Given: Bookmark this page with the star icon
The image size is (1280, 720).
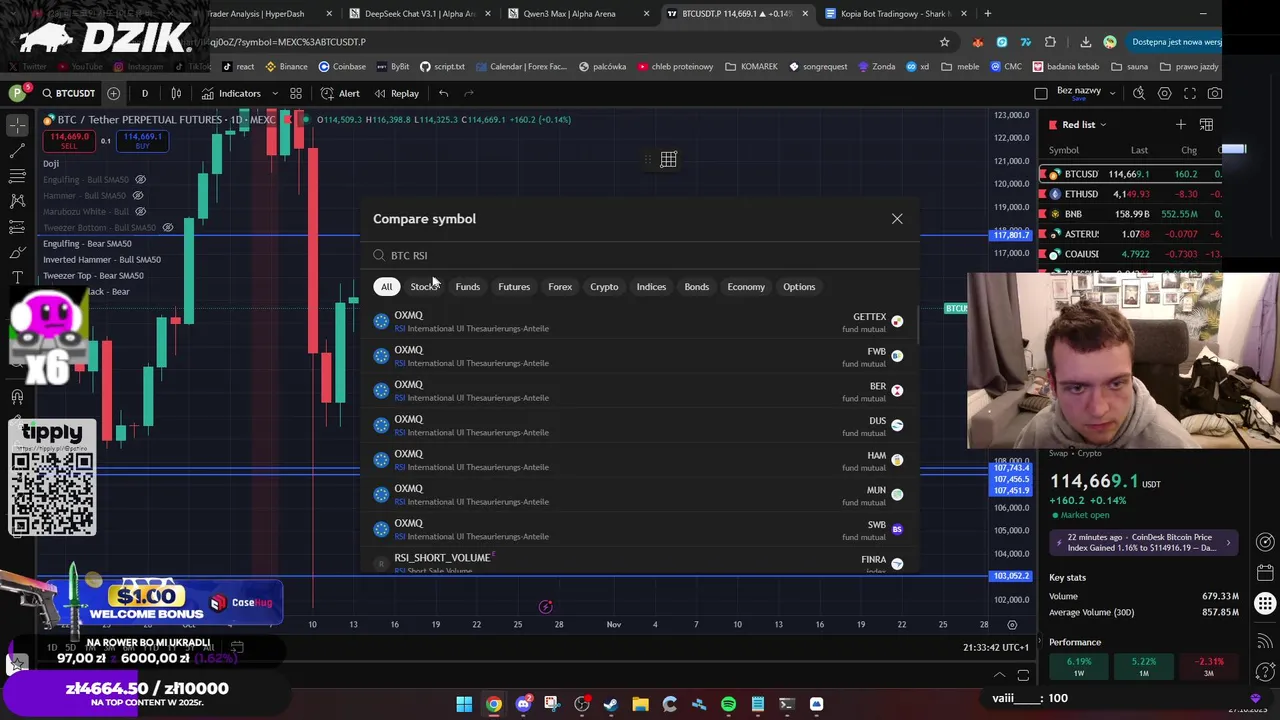Looking at the screenshot, I should pos(944,42).
